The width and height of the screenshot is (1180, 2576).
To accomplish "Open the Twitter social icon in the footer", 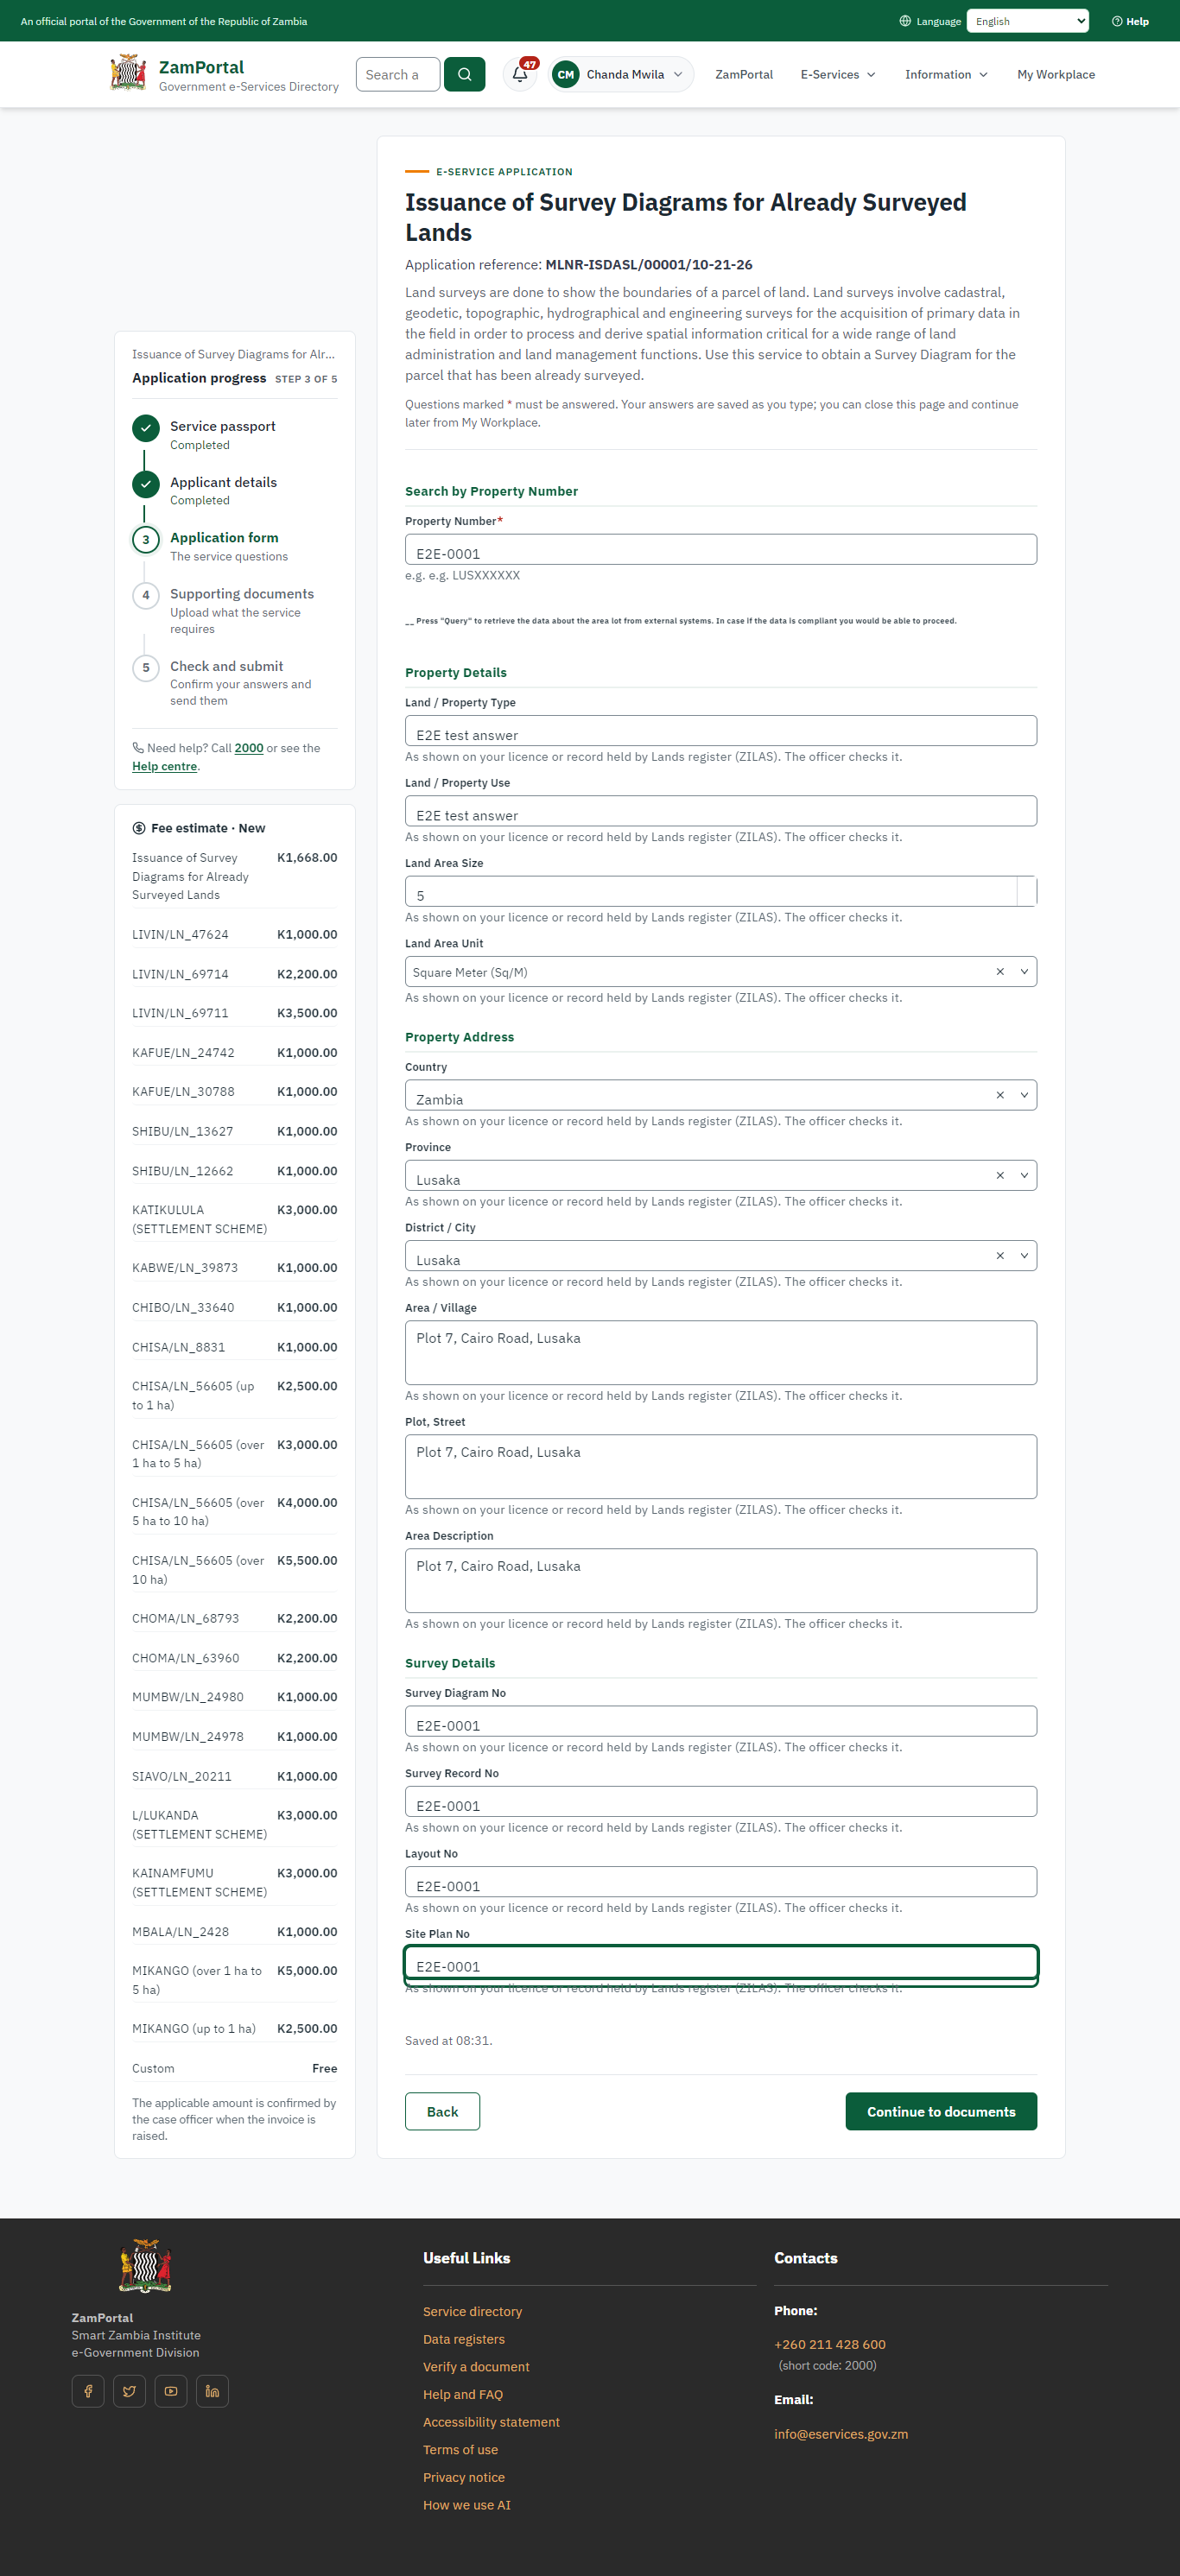I will [129, 2390].
